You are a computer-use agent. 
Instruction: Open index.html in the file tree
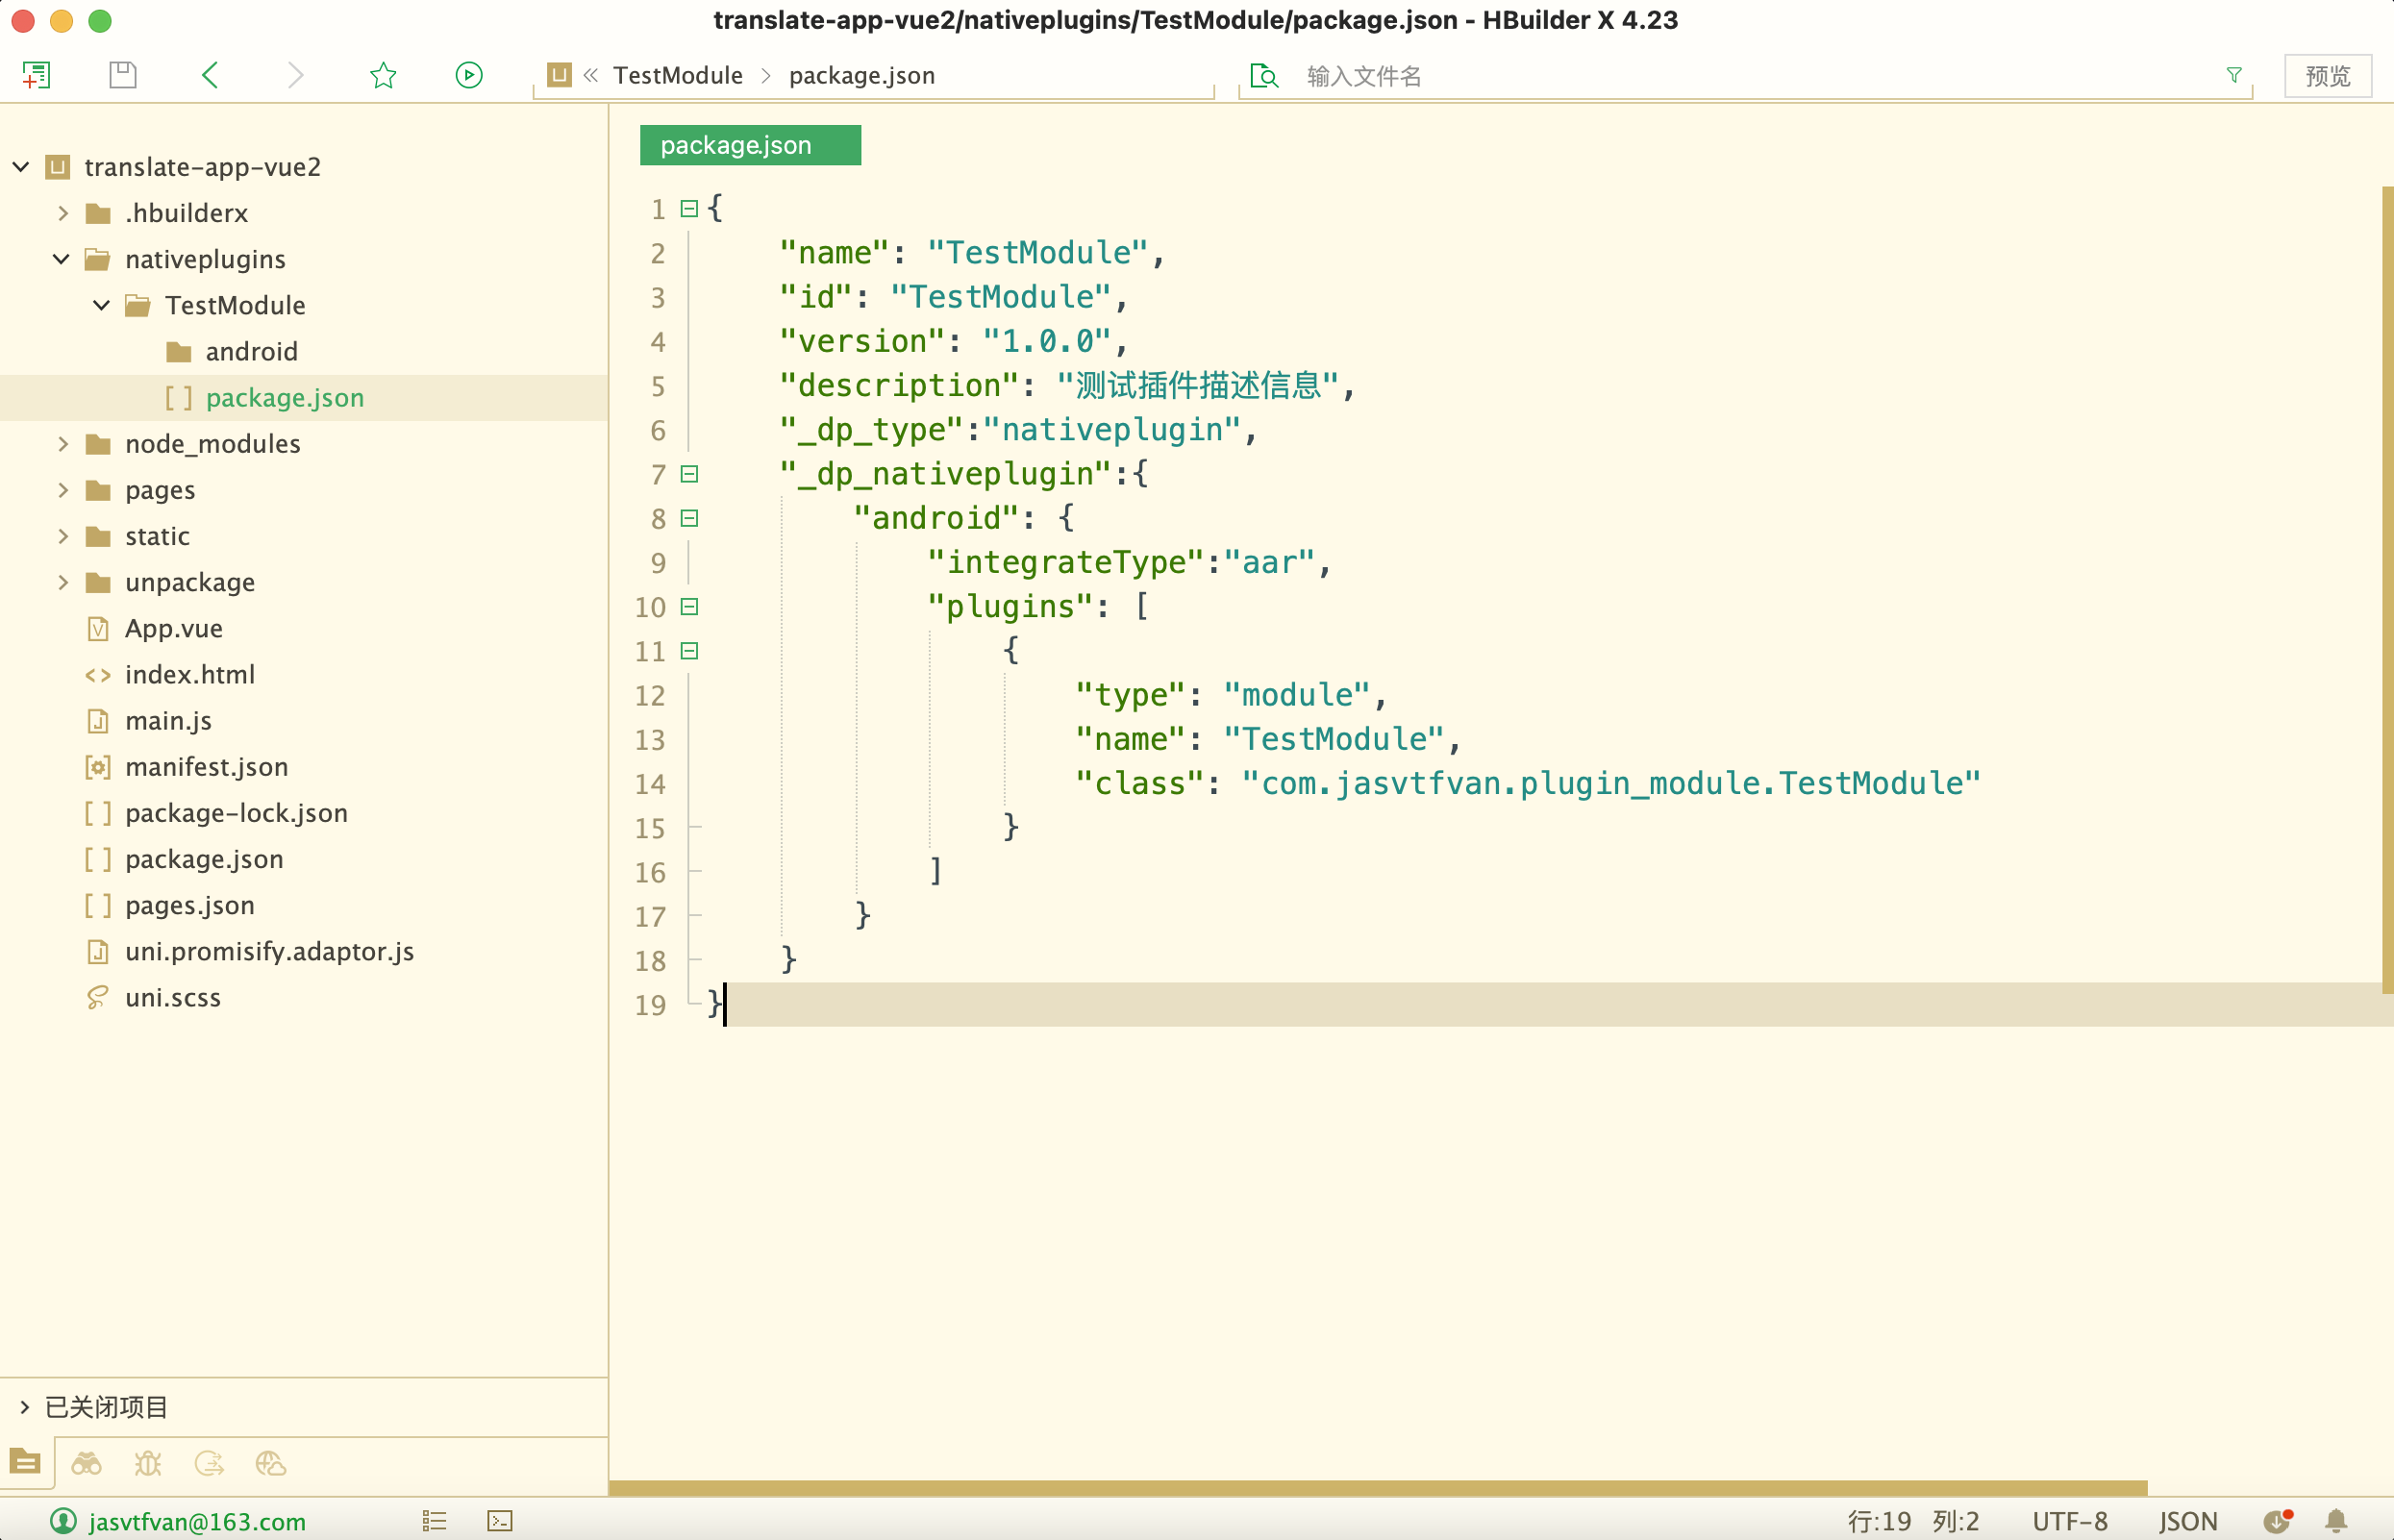pos(190,674)
